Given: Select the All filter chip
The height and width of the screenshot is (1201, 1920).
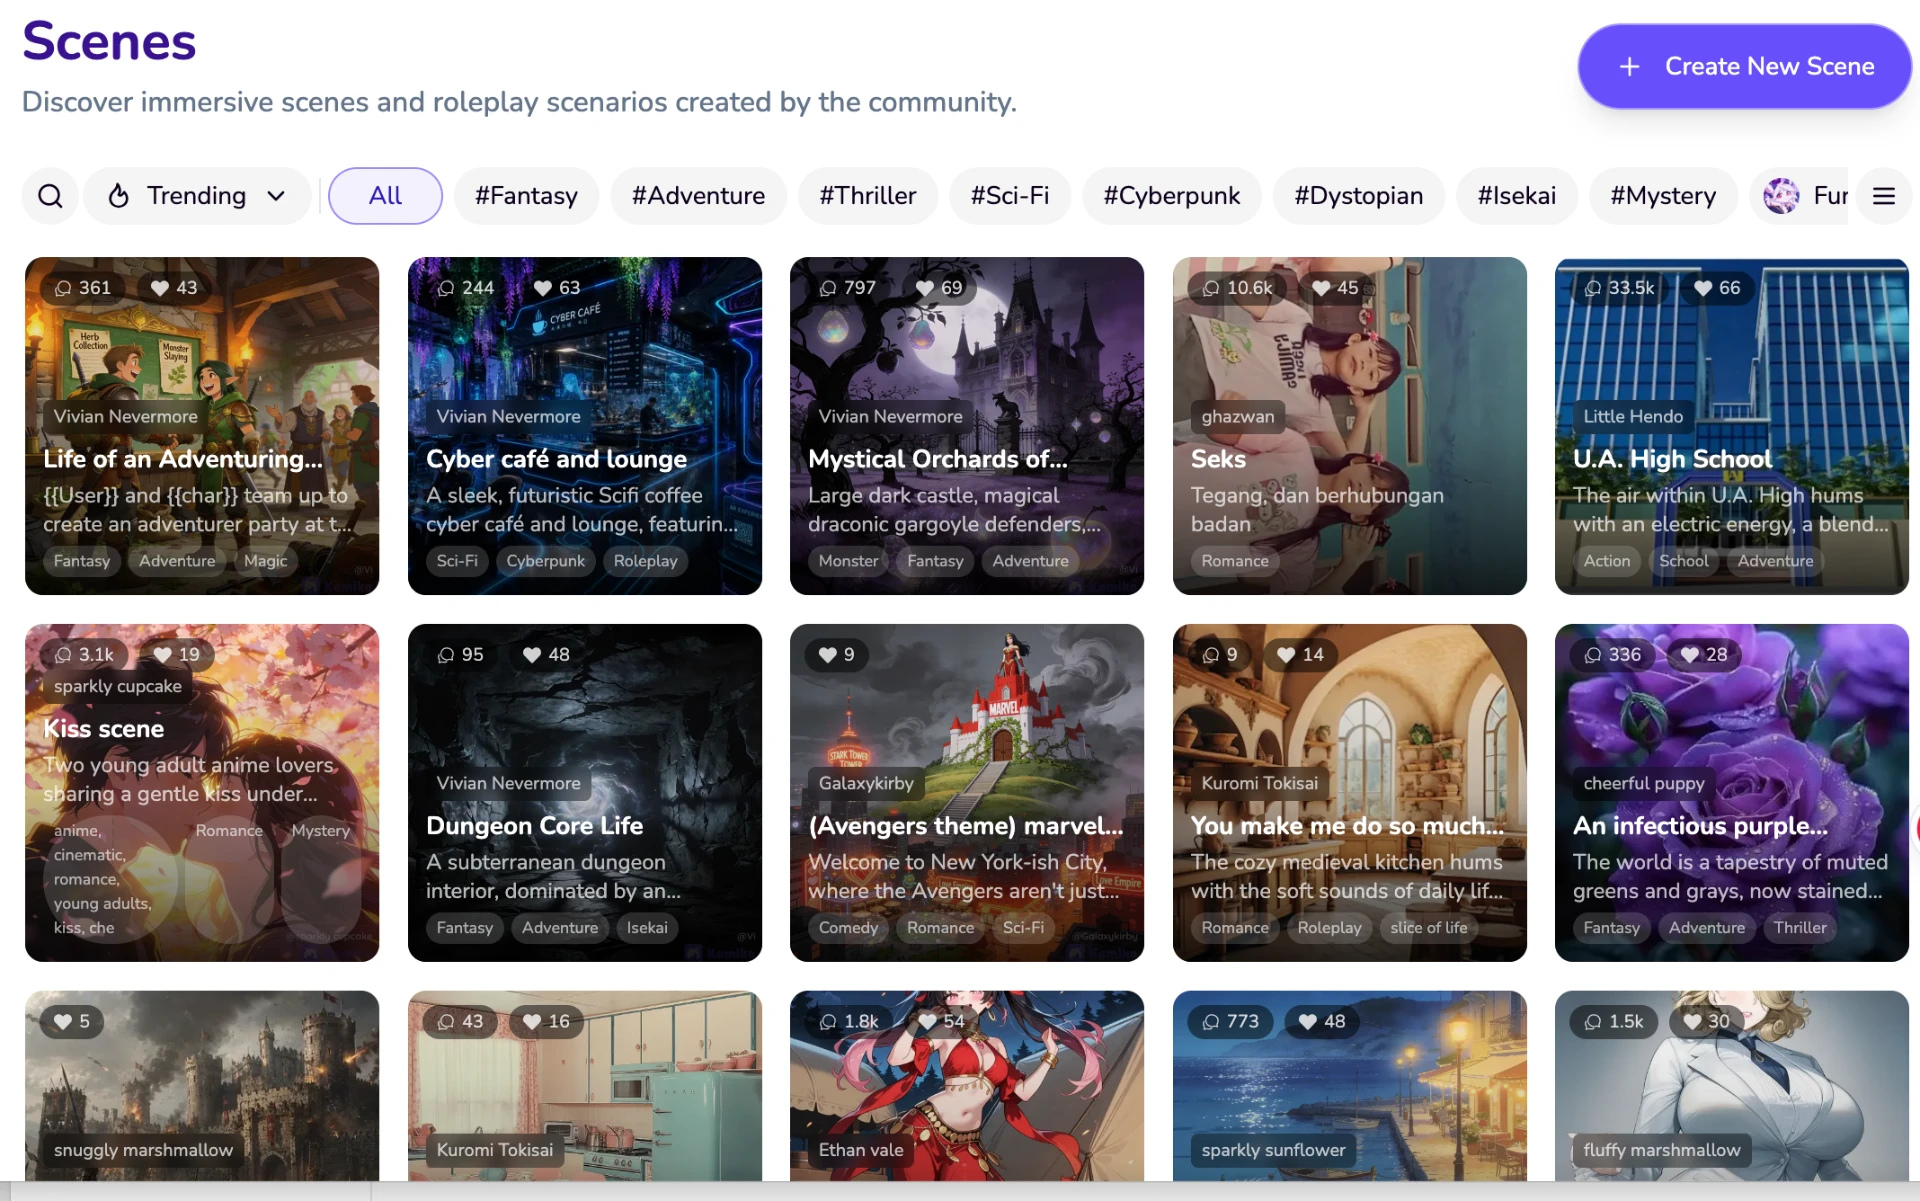Looking at the screenshot, I should click(385, 196).
